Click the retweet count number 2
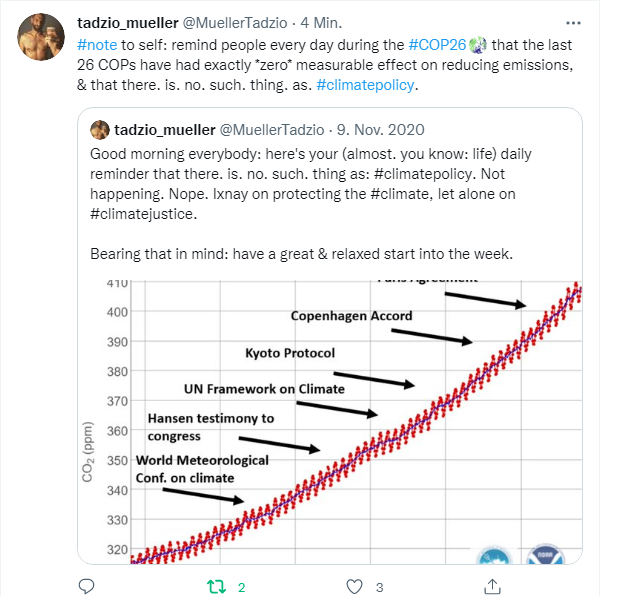Screen dimensions: 622x596 pos(242,587)
